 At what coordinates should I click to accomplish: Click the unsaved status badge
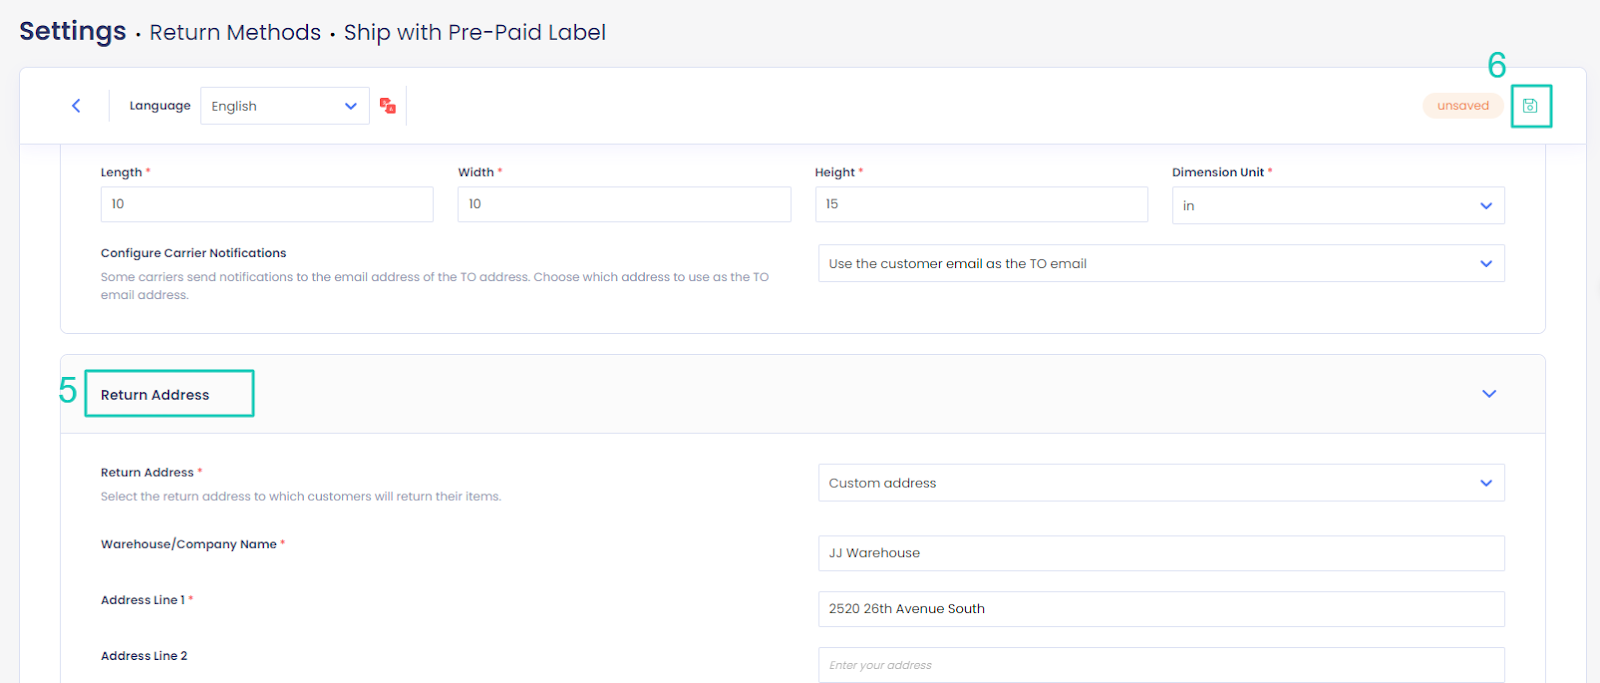click(1463, 106)
